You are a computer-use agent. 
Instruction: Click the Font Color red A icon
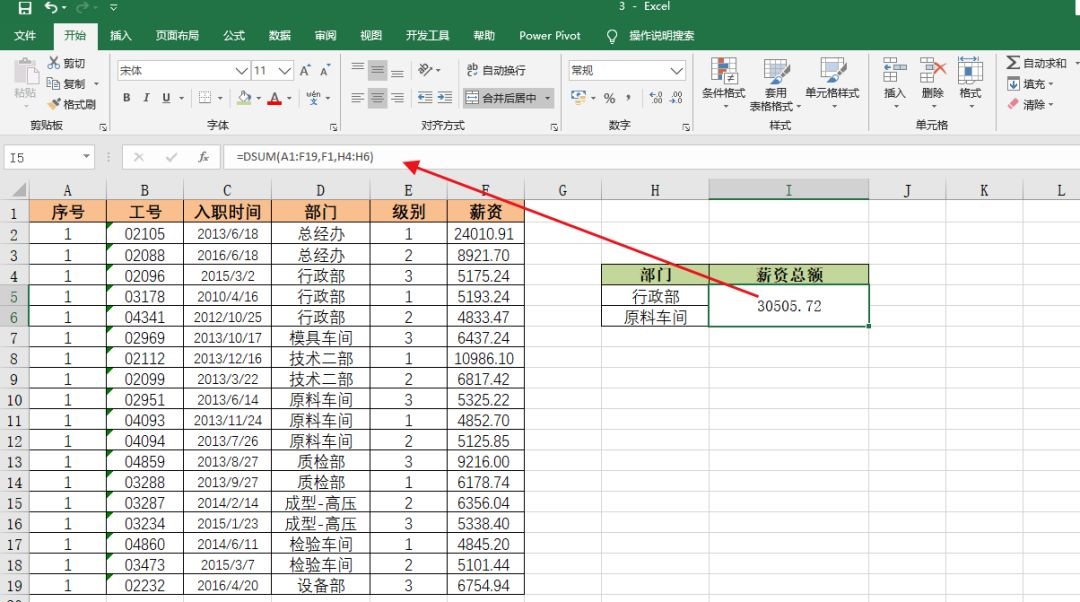tap(275, 98)
